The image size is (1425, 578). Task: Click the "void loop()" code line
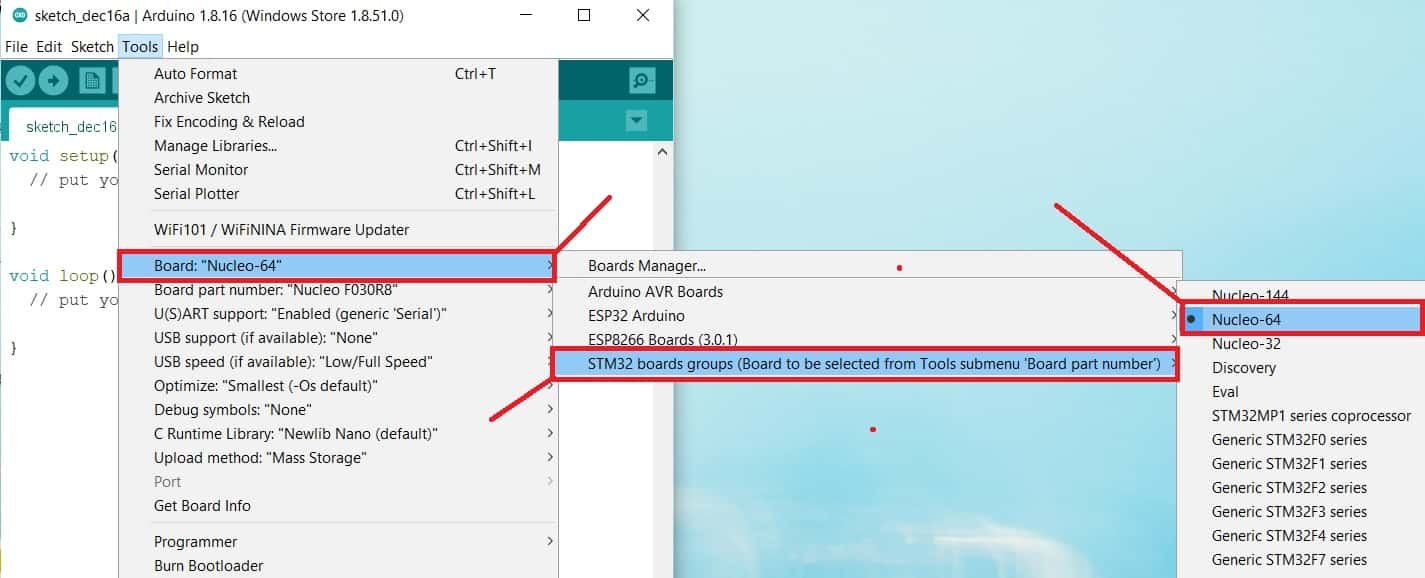(x=63, y=276)
